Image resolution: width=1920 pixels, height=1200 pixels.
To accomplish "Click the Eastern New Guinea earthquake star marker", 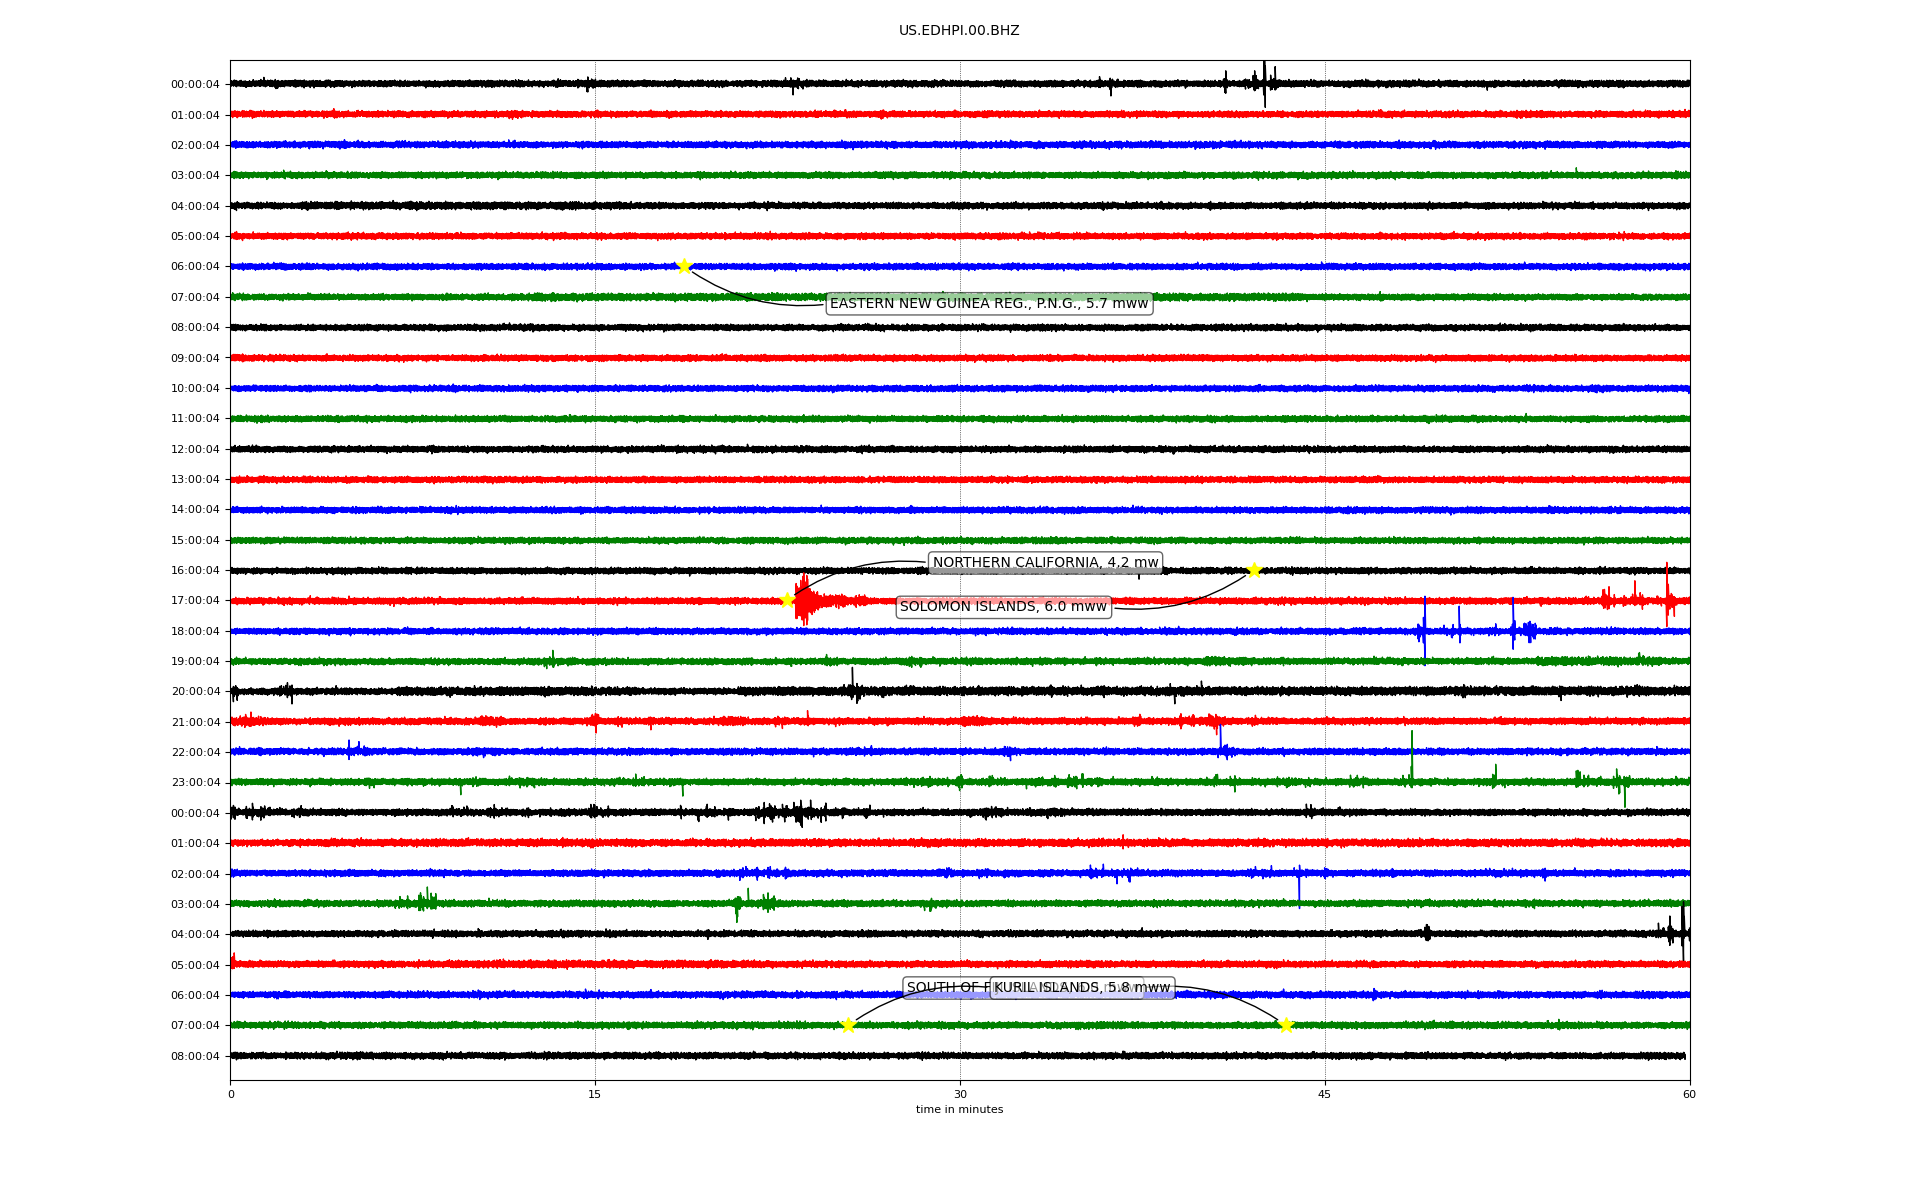I will click(684, 266).
